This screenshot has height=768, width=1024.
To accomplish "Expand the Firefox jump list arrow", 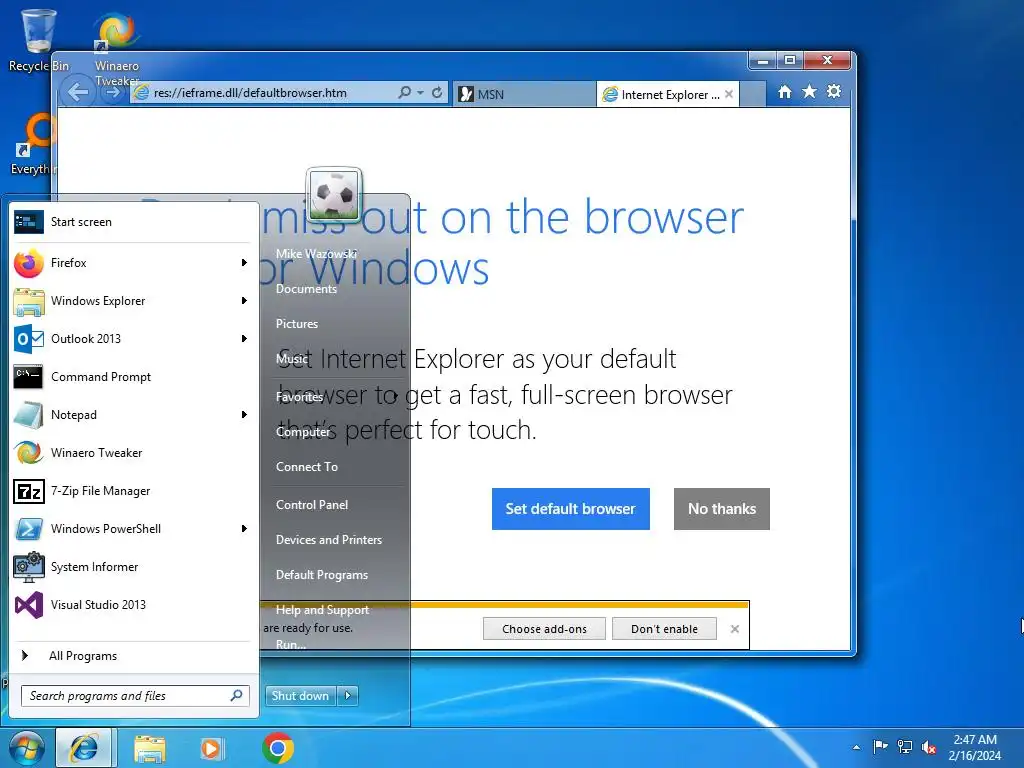I will click(x=244, y=263).
